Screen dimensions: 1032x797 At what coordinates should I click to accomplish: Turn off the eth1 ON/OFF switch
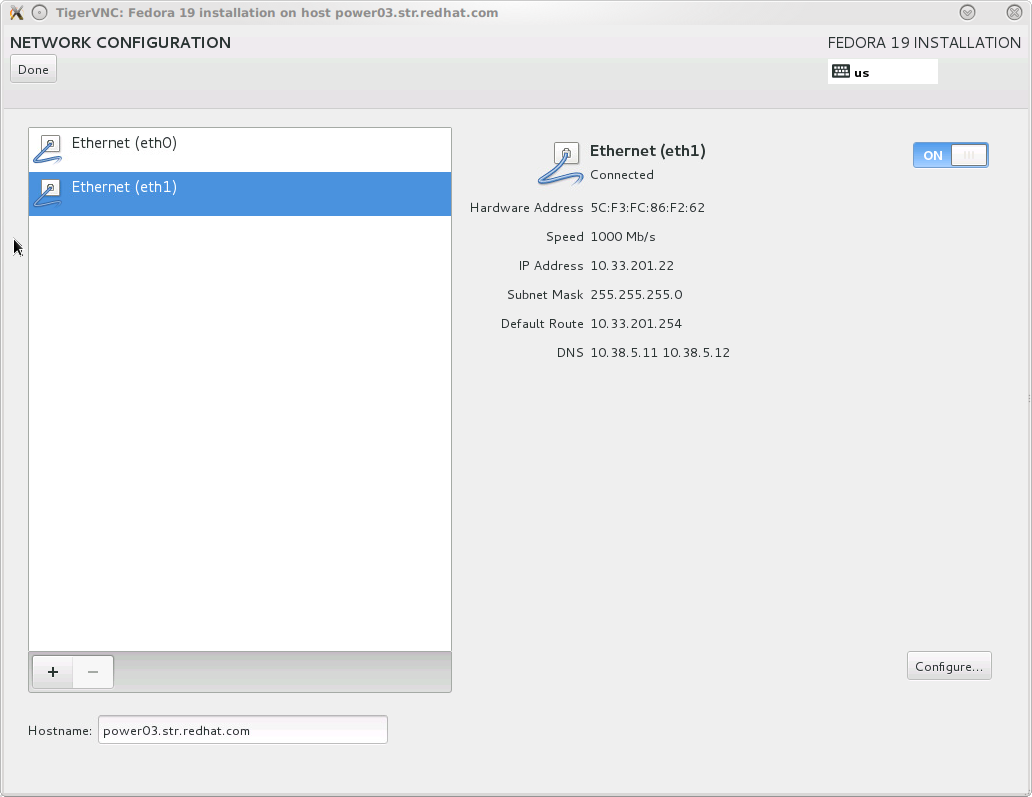coord(950,155)
